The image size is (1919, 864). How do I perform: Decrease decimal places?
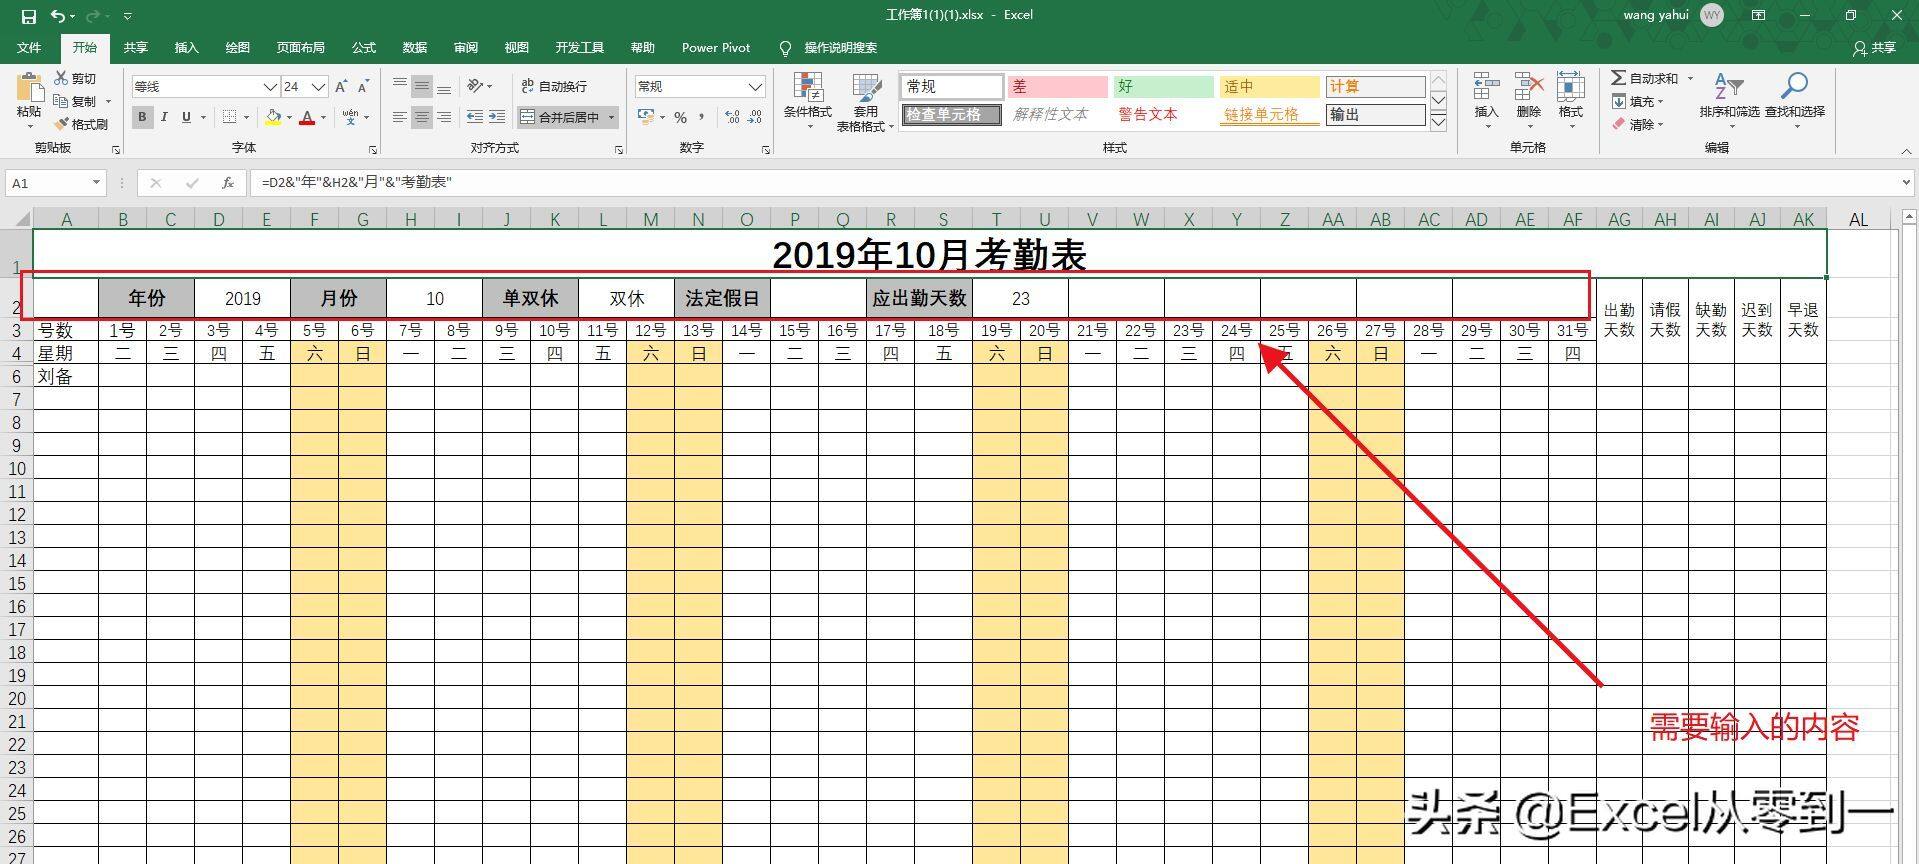pyautogui.click(x=756, y=117)
